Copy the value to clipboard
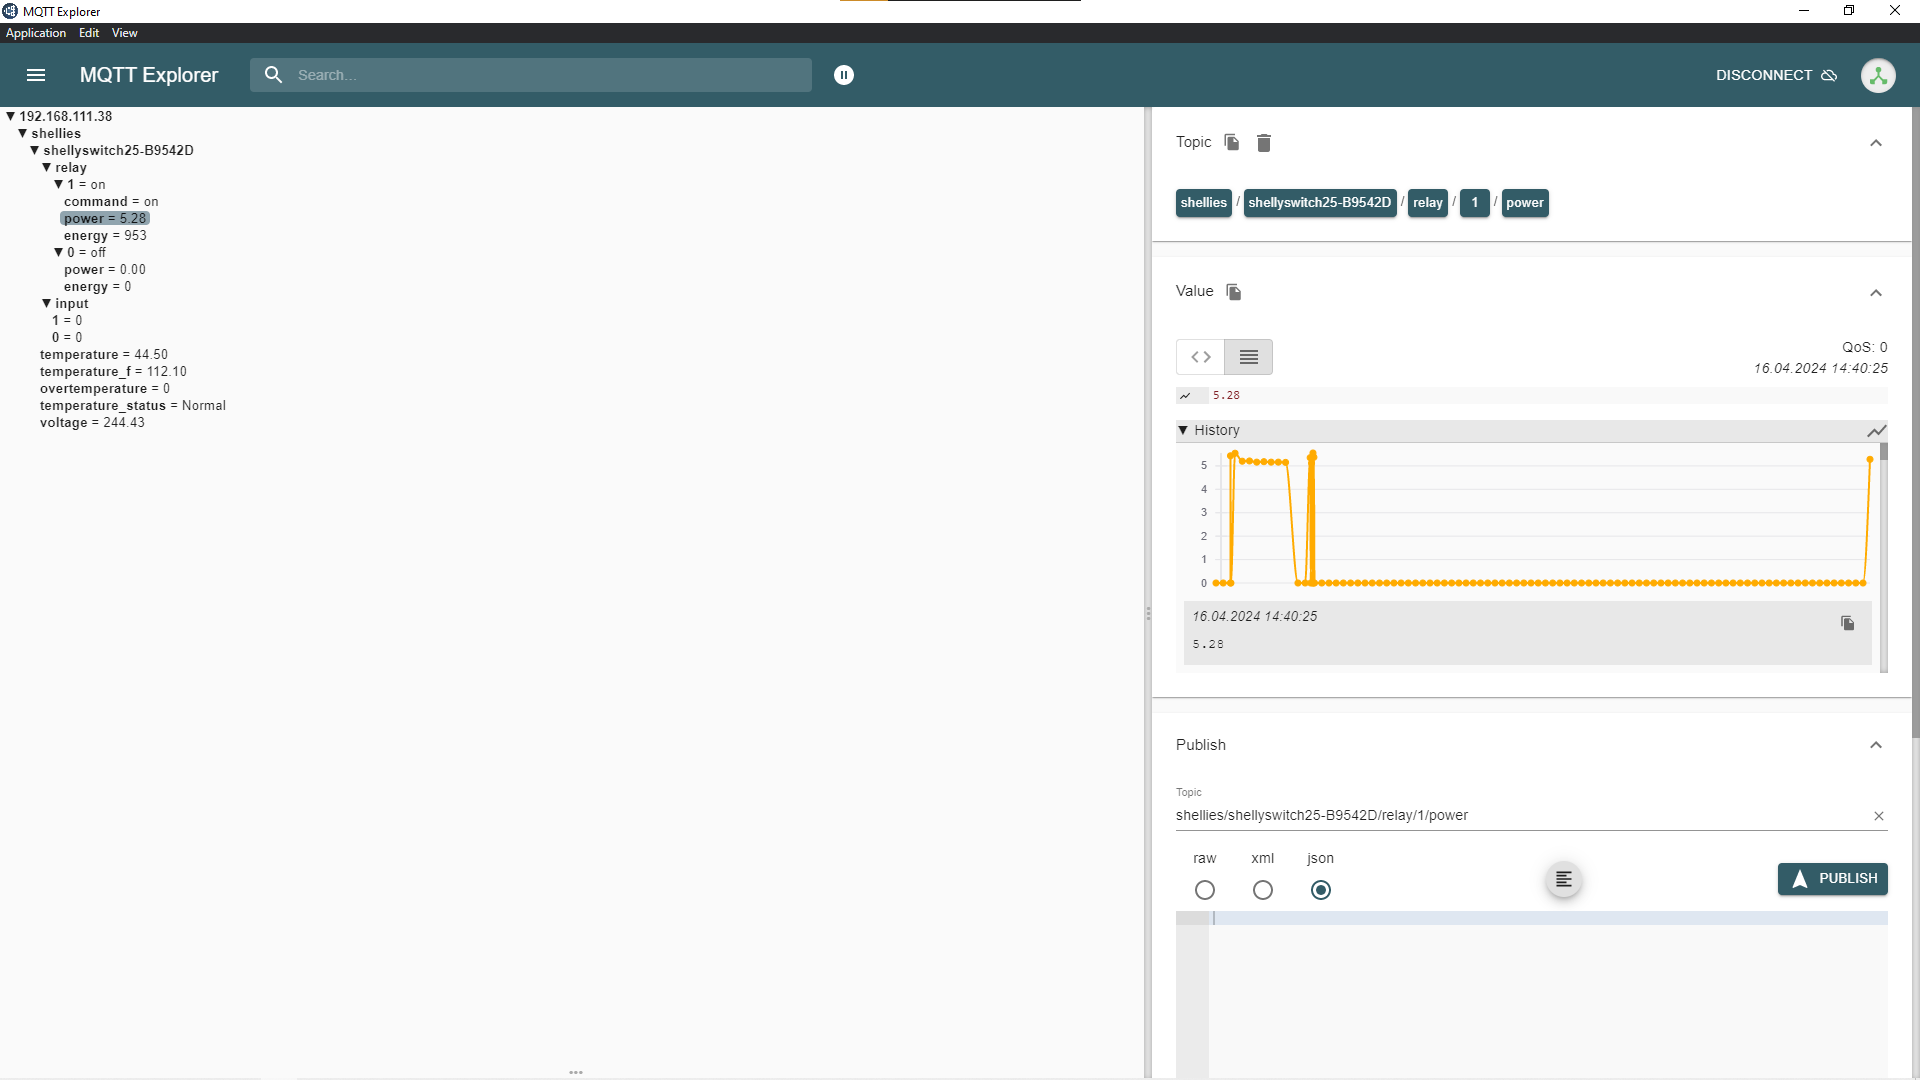Image resolution: width=1920 pixels, height=1080 pixels. [1234, 292]
